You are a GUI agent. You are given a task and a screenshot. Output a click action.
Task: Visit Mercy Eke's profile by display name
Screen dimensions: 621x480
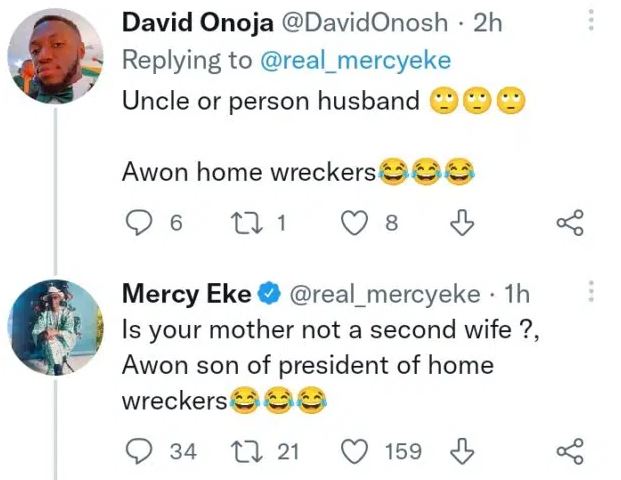click(x=187, y=294)
